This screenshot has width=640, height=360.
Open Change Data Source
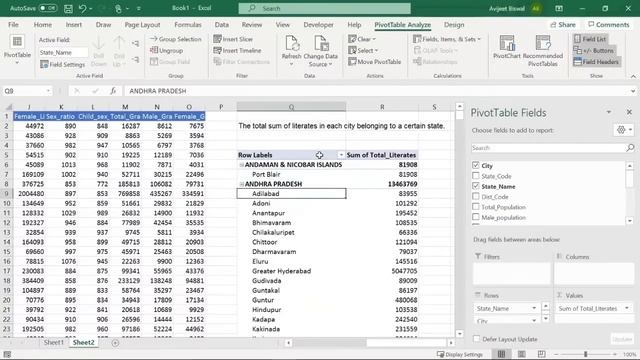(320, 51)
